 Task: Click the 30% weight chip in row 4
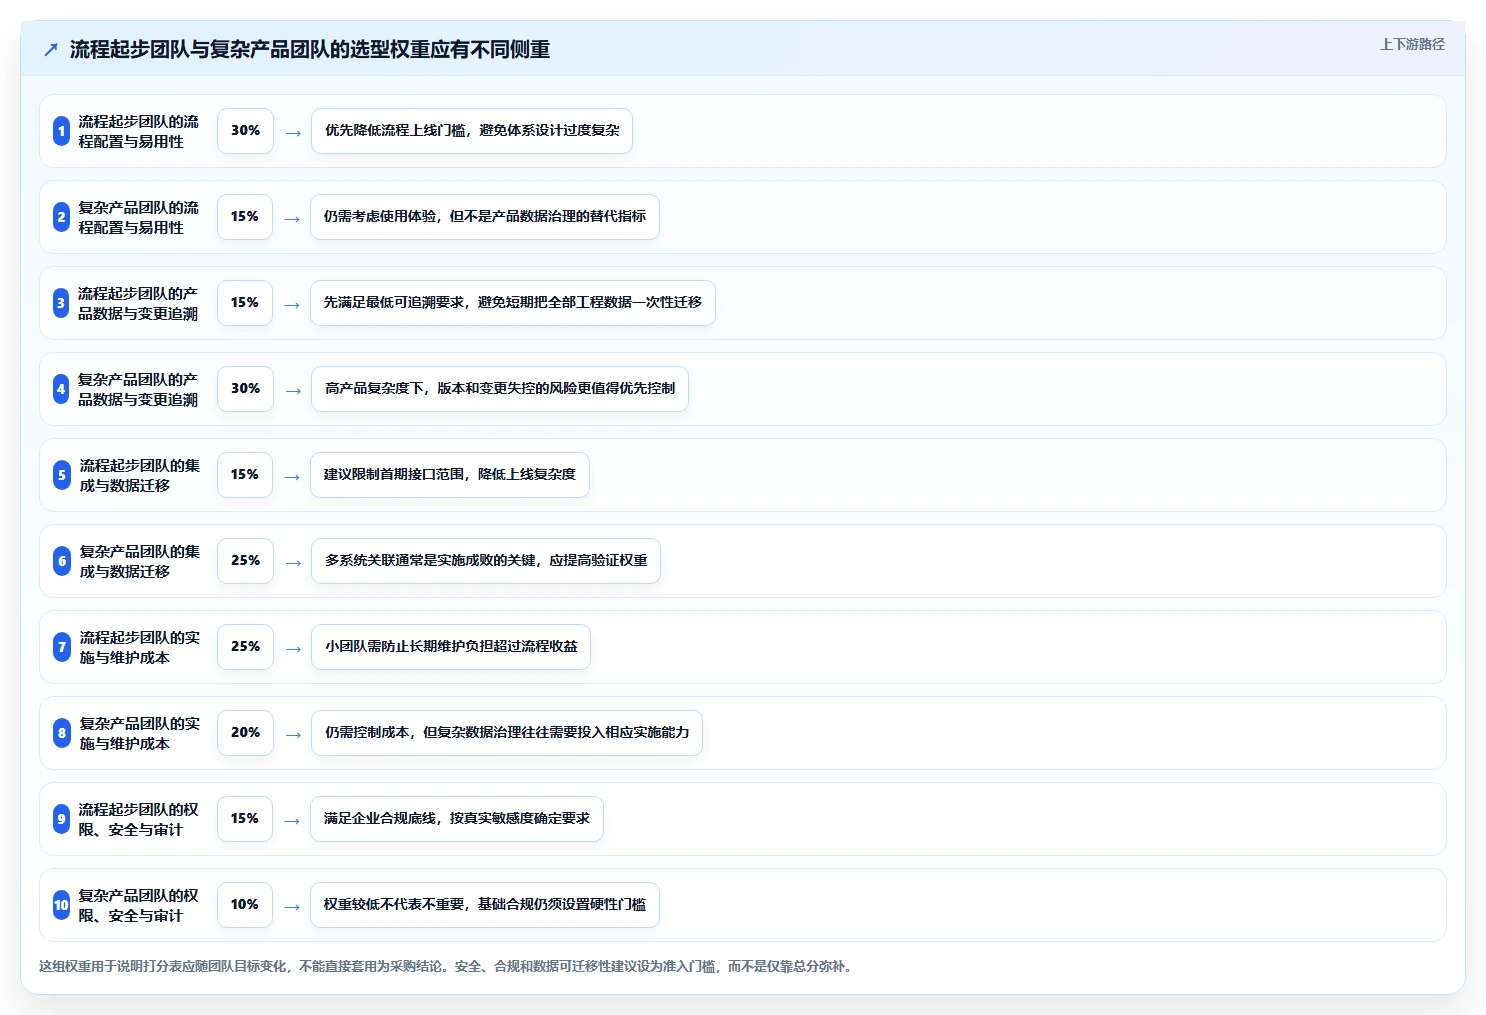[x=245, y=389]
